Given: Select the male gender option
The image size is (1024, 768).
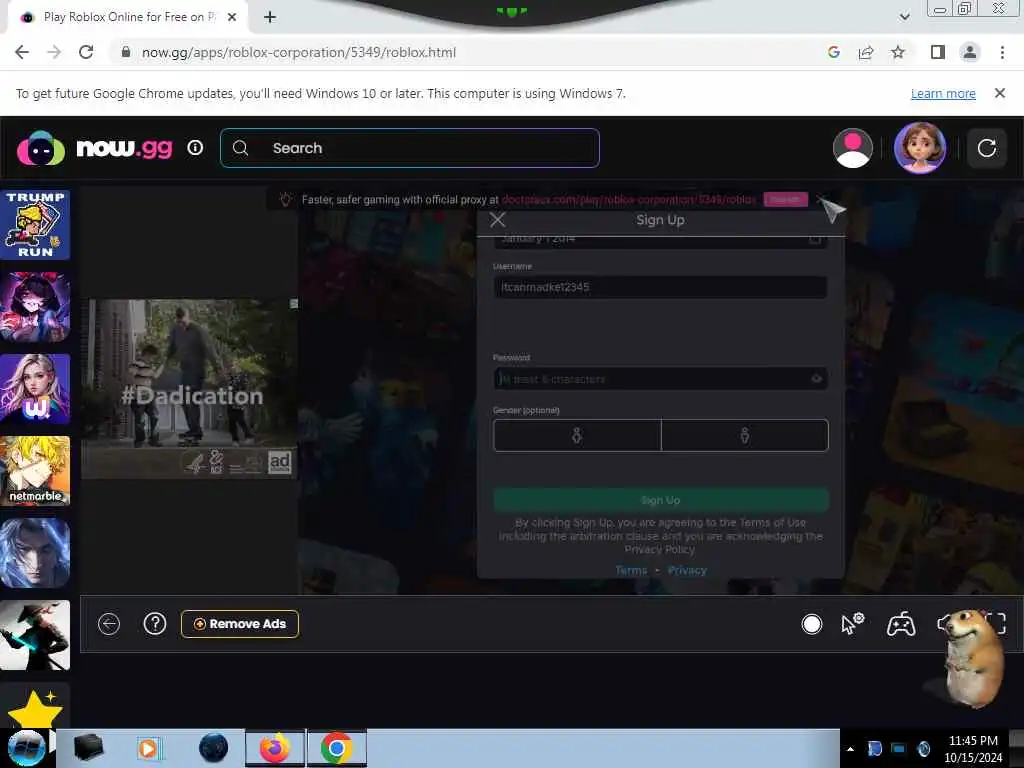Looking at the screenshot, I should tap(744, 436).
